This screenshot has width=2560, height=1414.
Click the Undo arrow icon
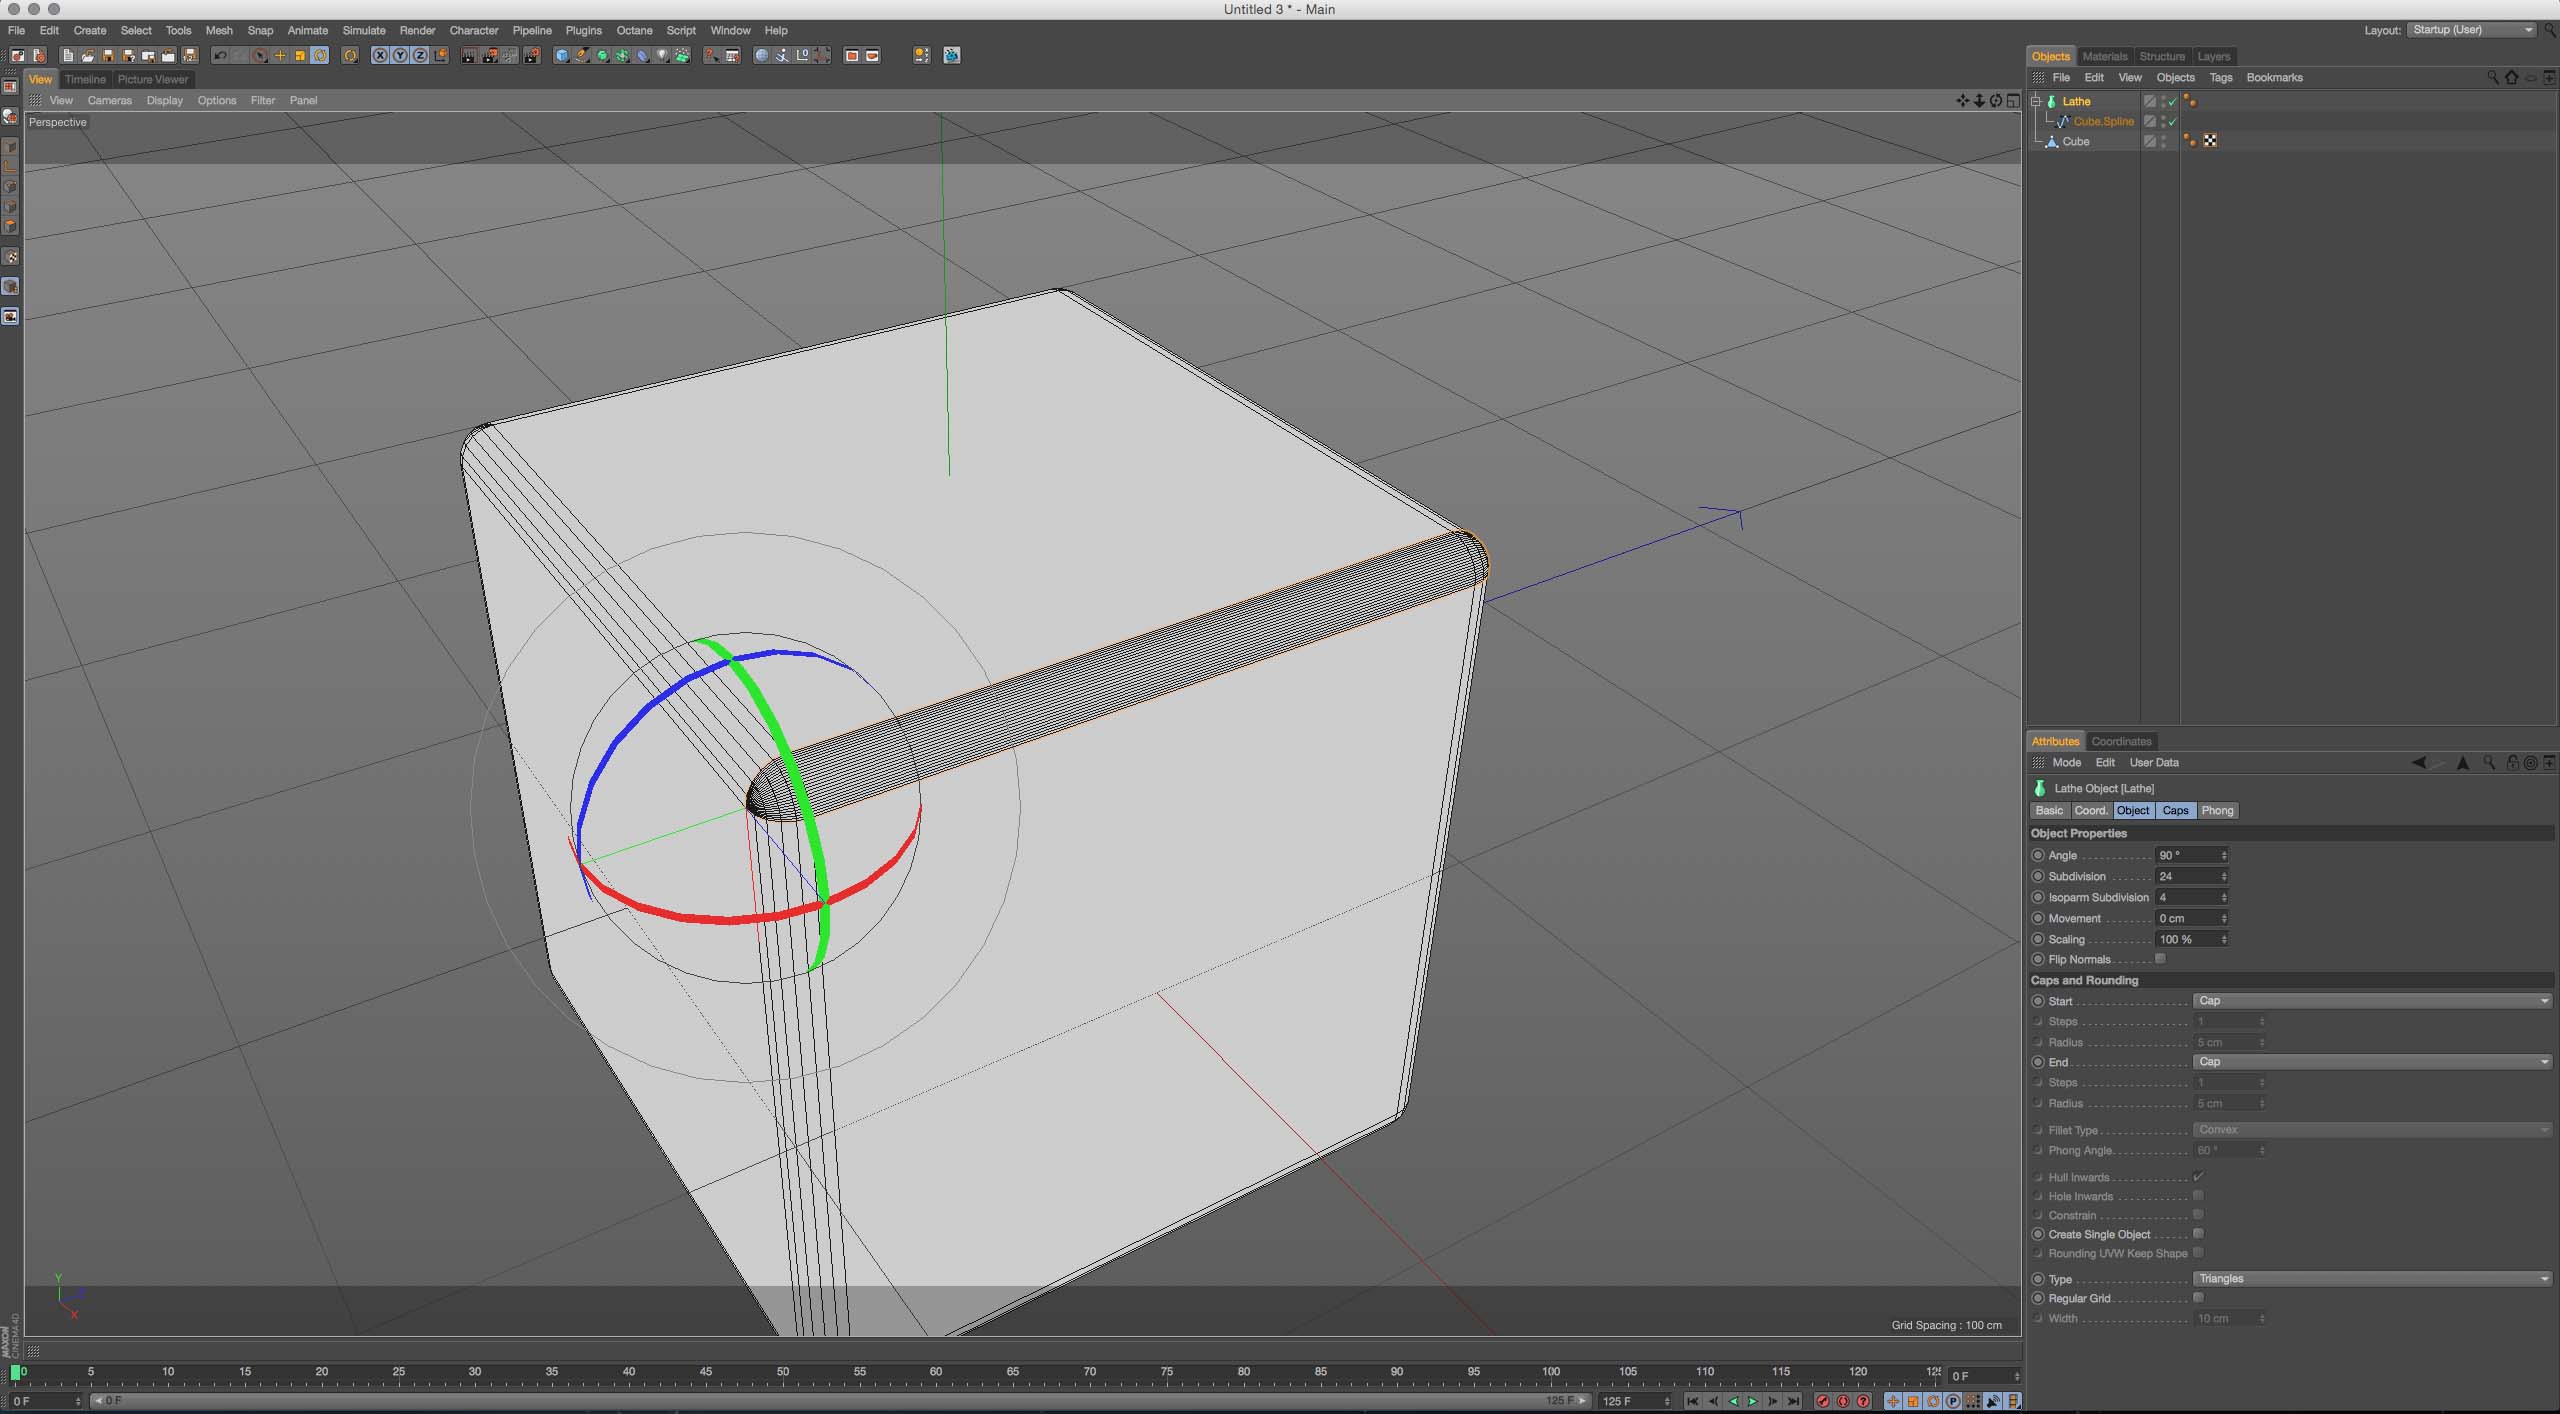click(x=220, y=56)
